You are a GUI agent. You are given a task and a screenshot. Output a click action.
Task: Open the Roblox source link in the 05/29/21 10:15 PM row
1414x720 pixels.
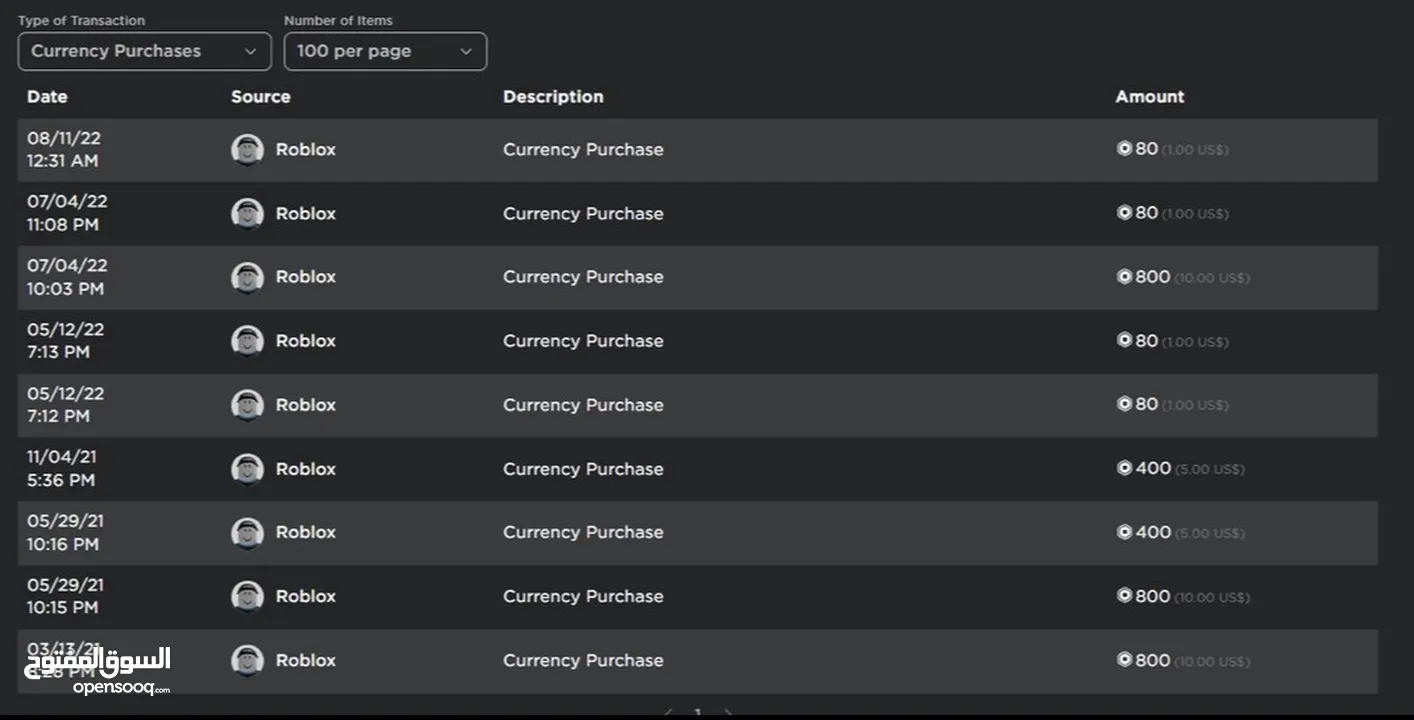306,596
